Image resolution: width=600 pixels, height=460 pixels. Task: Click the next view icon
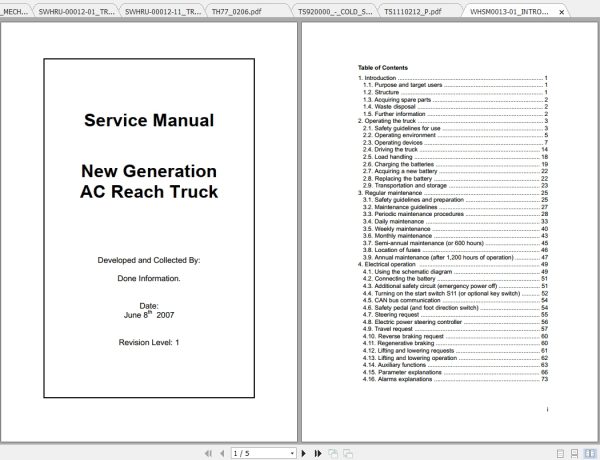[348, 453]
